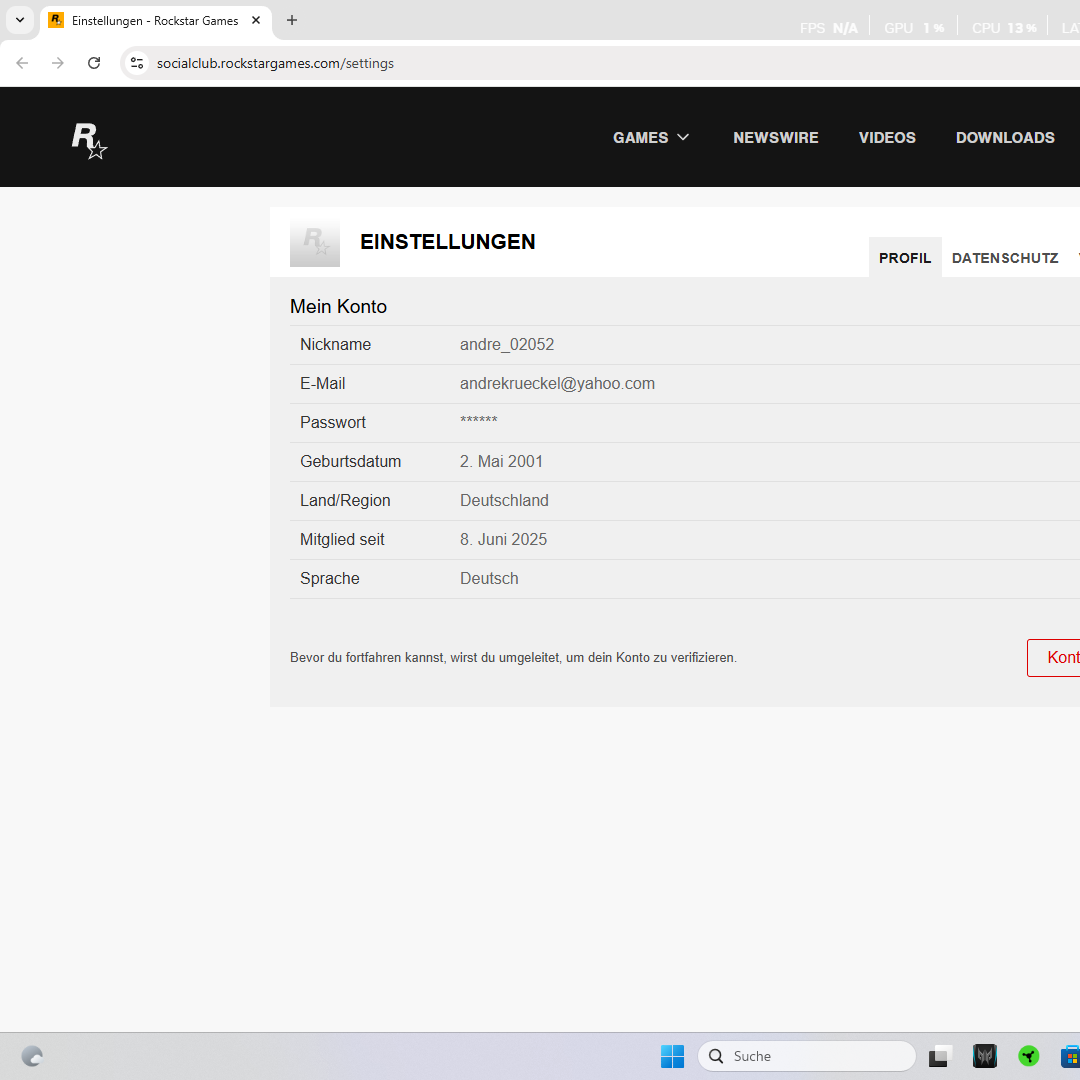
Task: Open a new browser tab
Action: pos(292,20)
